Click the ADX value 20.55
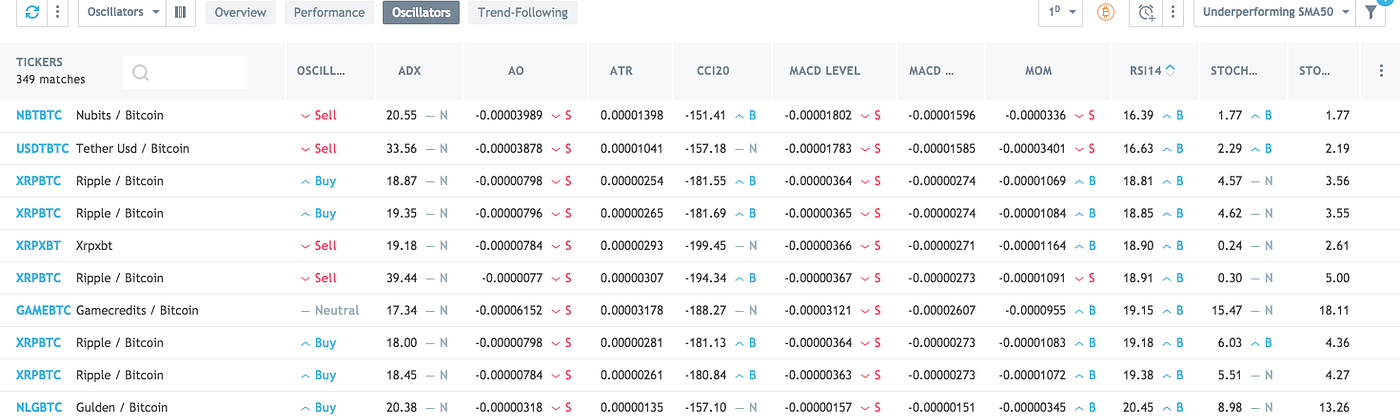This screenshot has width=1400, height=420. point(402,116)
